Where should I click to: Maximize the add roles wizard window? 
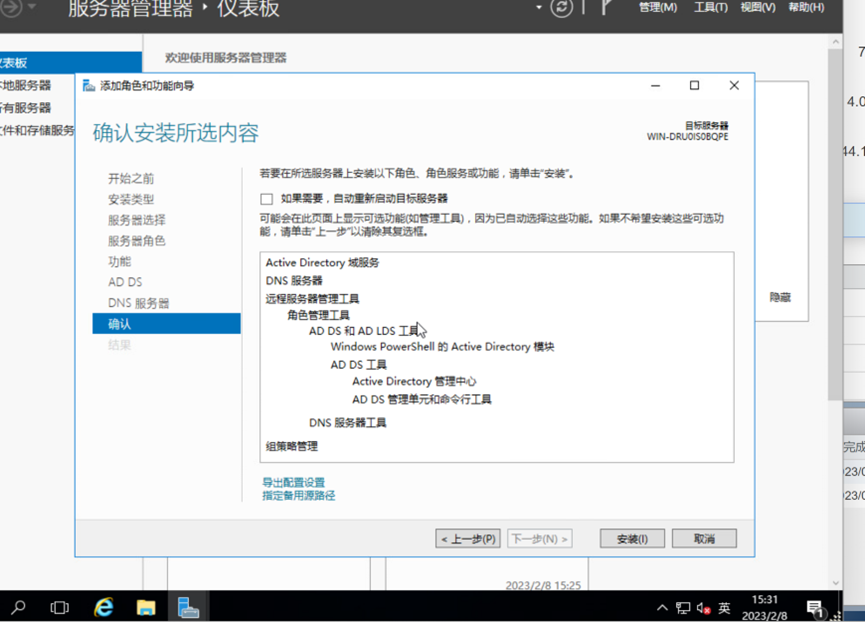695,85
